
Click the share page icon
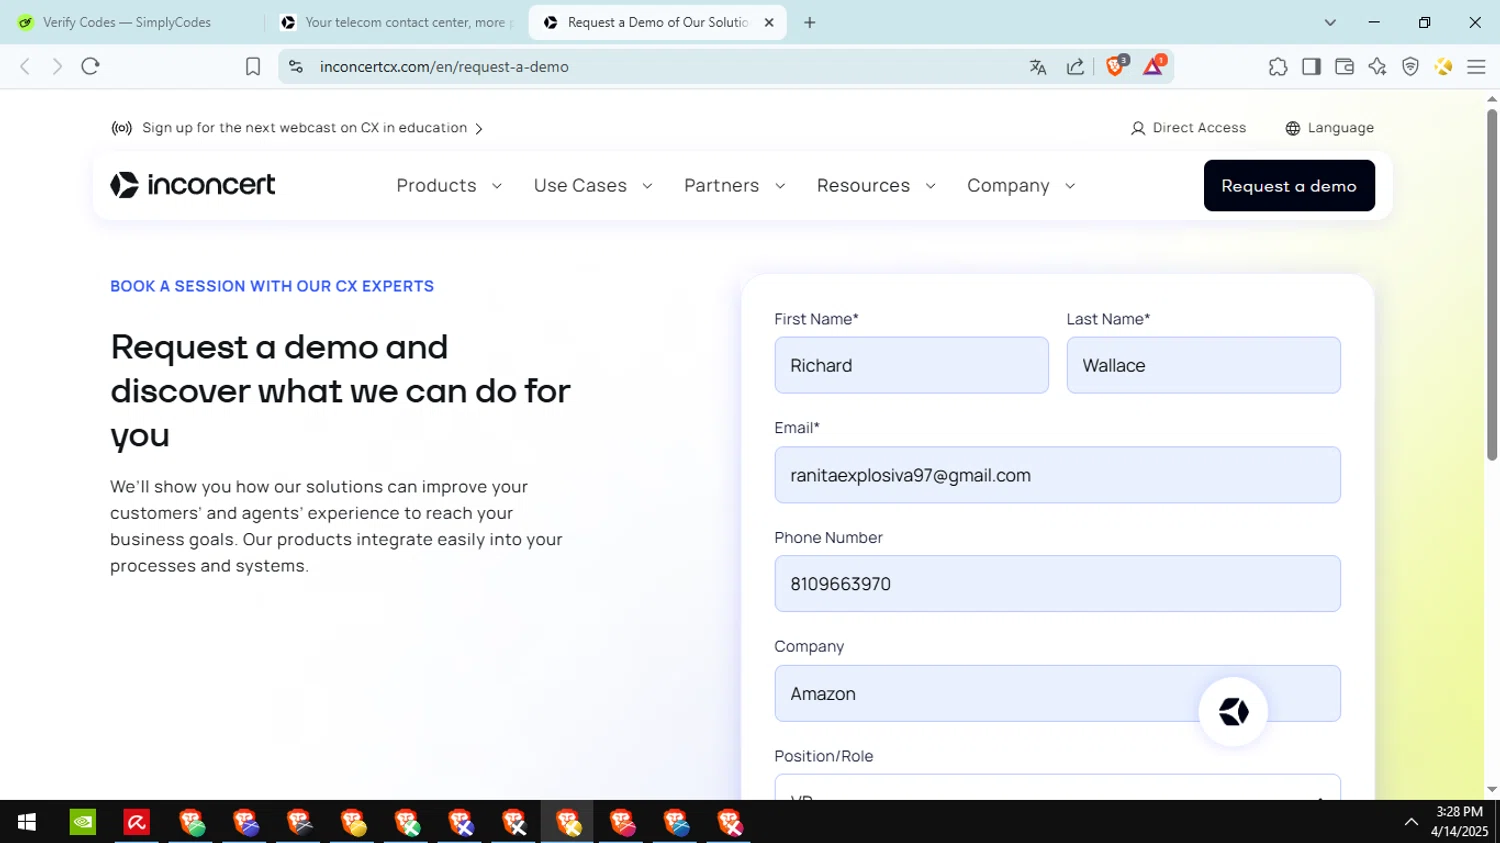tap(1076, 67)
